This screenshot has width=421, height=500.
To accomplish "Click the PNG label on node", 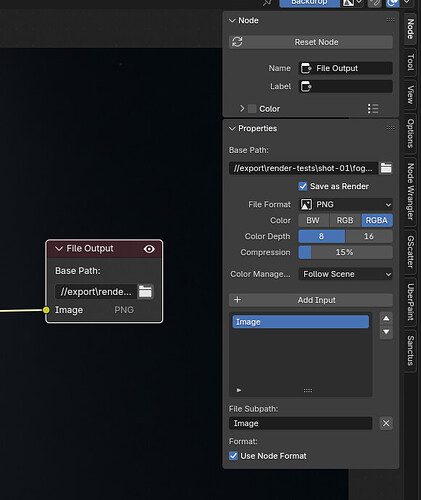I will 124,310.
